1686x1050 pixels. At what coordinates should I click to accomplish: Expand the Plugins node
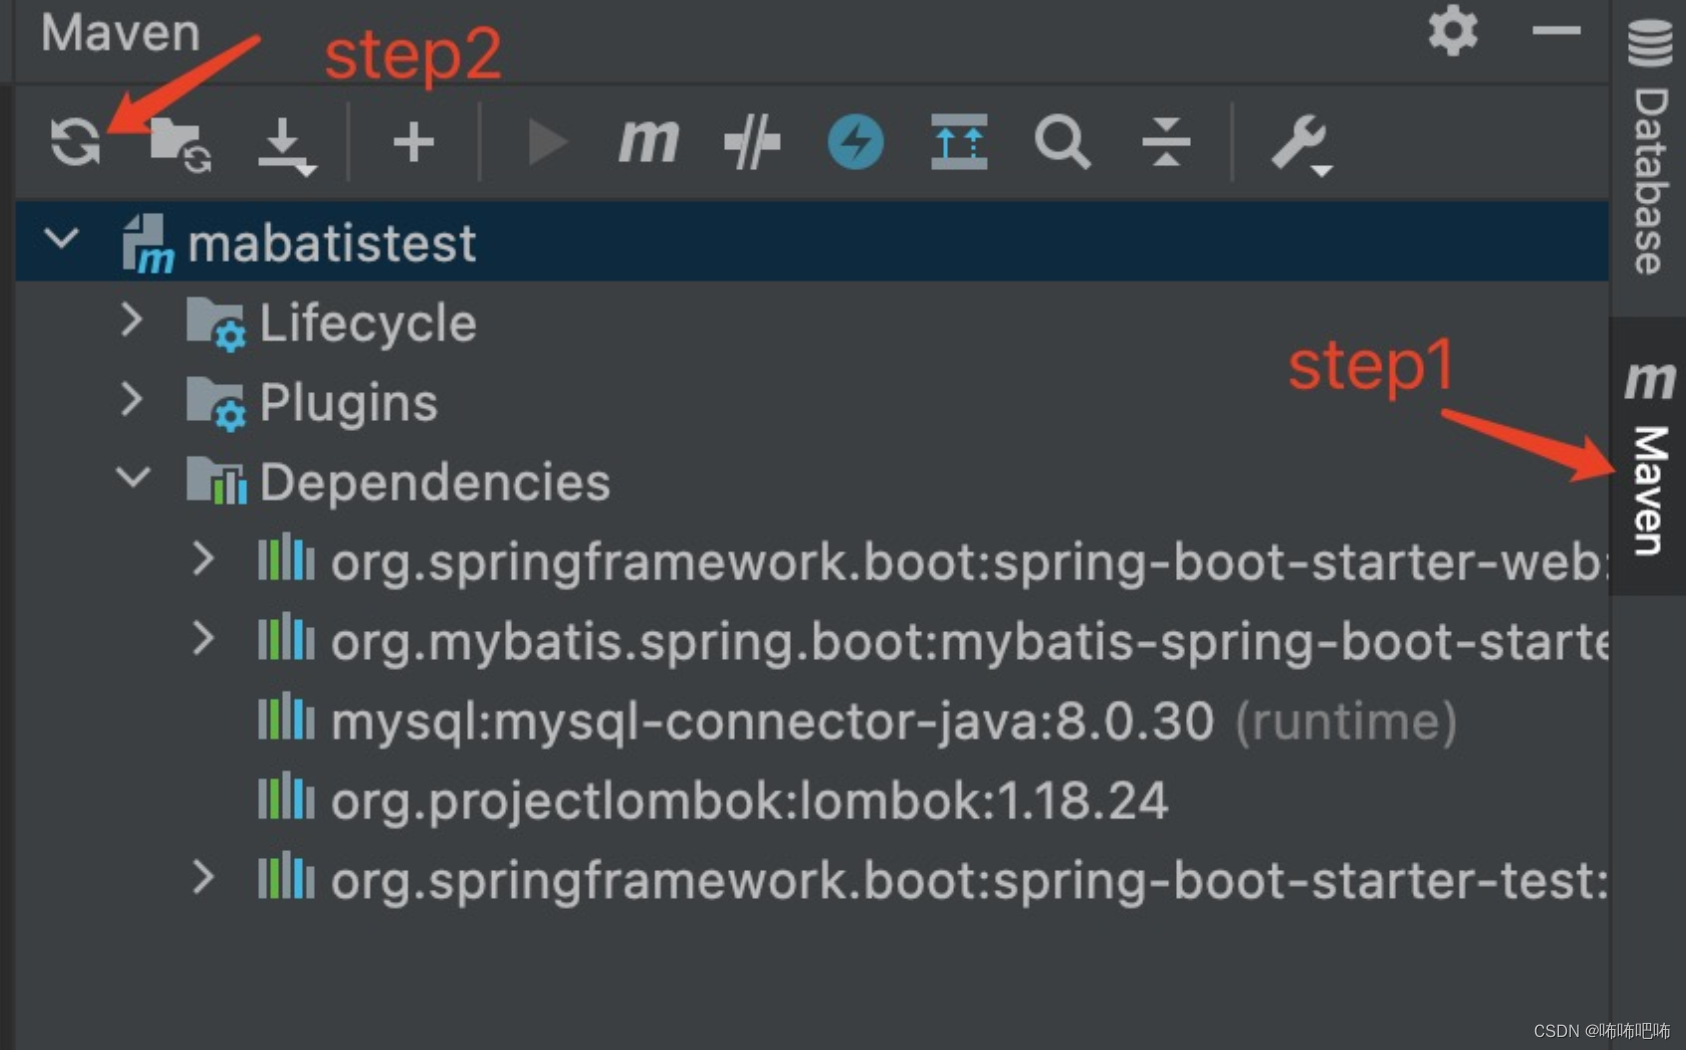(131, 399)
